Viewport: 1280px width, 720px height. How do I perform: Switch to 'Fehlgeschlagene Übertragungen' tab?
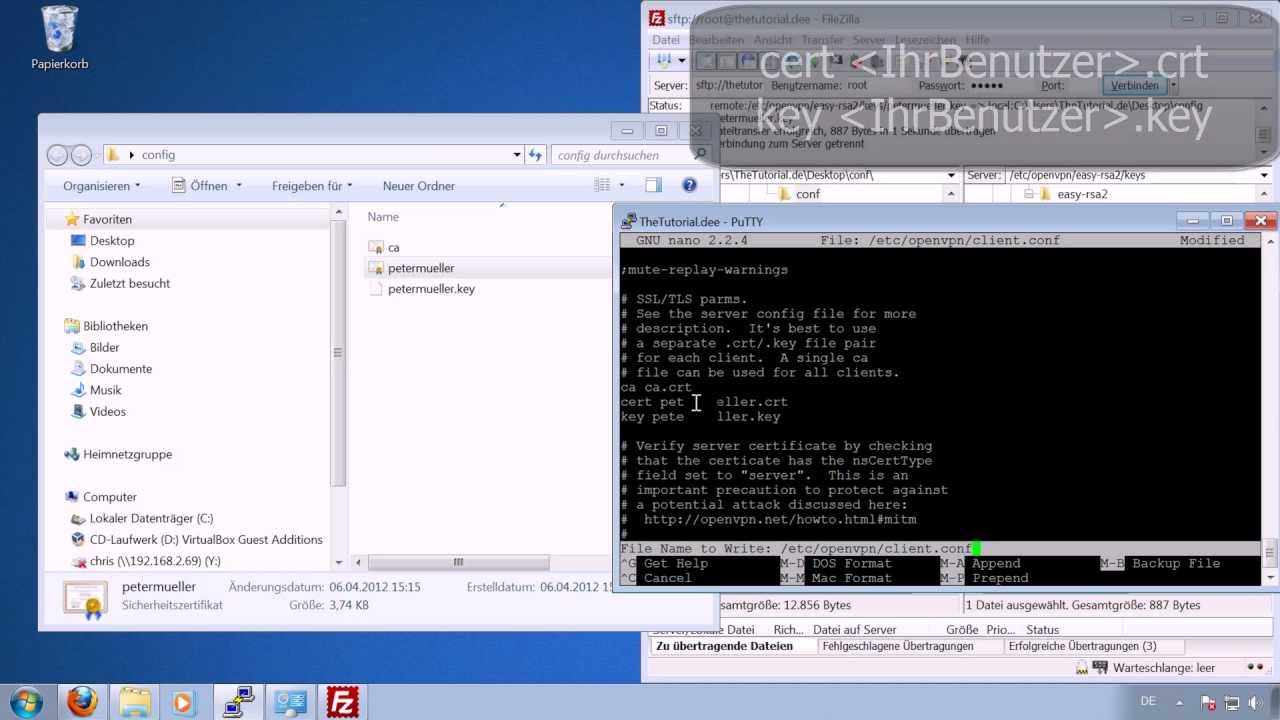click(898, 646)
